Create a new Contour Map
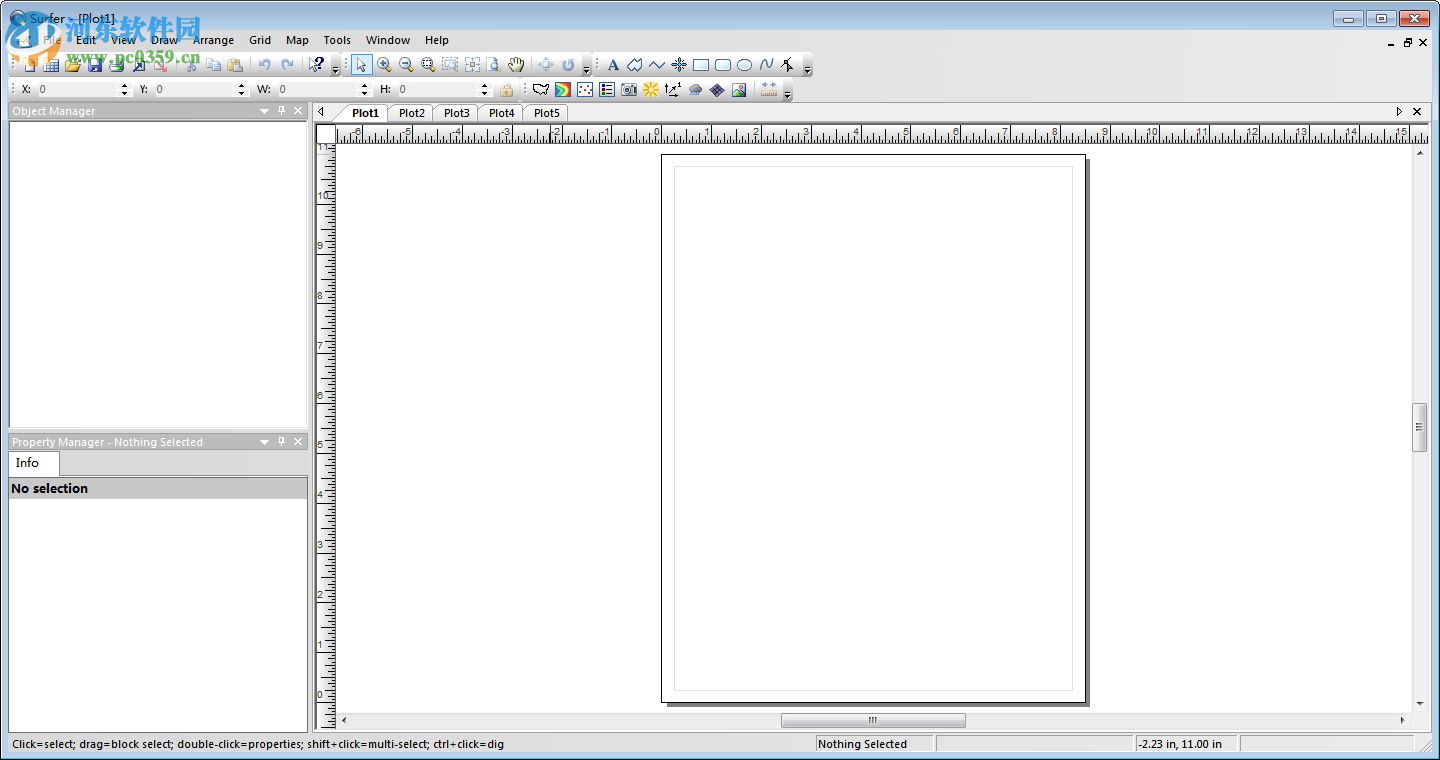Viewport: 1440px width, 760px height. (563, 90)
